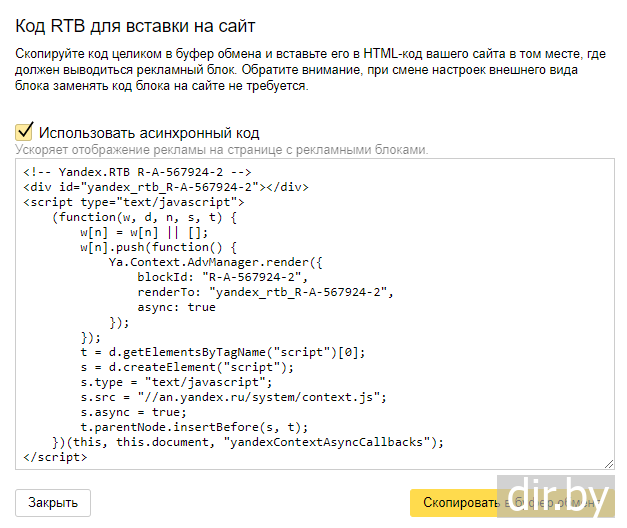Viewport: 627px width, 528px height.
Task: Click the yellow "Скопировать в буфер обмена" button
Action: click(x=512, y=503)
